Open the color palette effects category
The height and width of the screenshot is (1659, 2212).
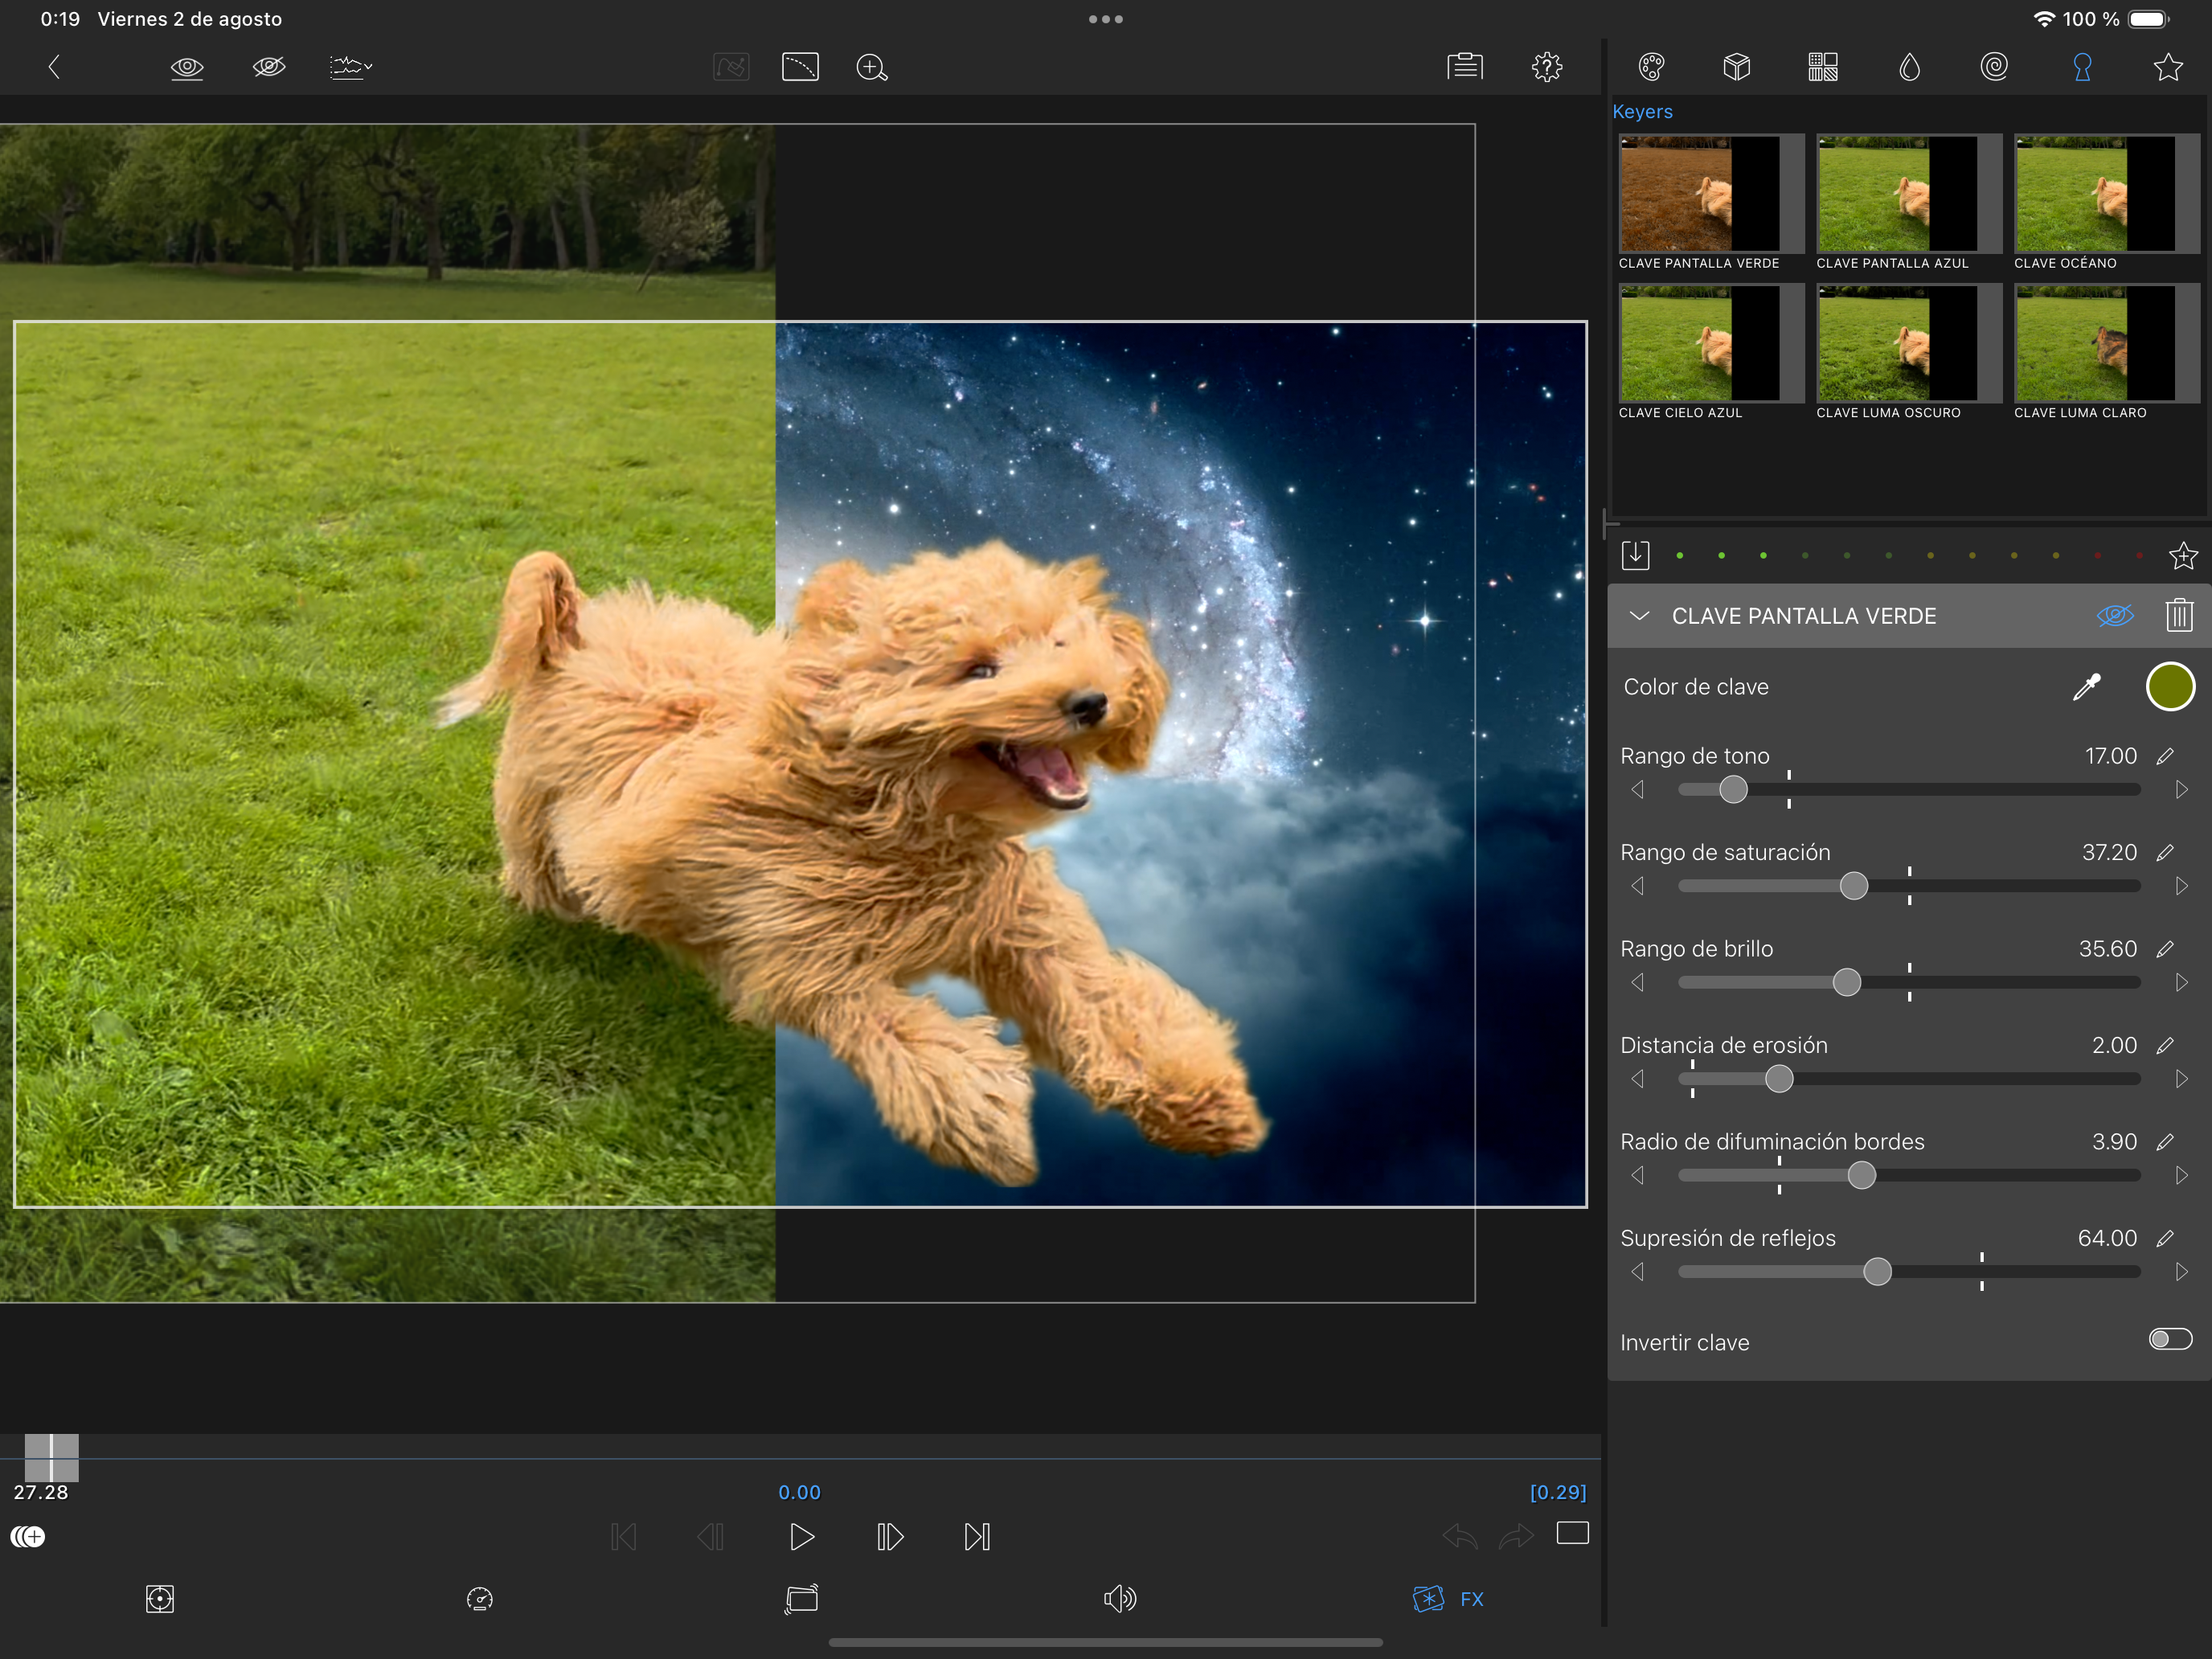[x=1651, y=67]
